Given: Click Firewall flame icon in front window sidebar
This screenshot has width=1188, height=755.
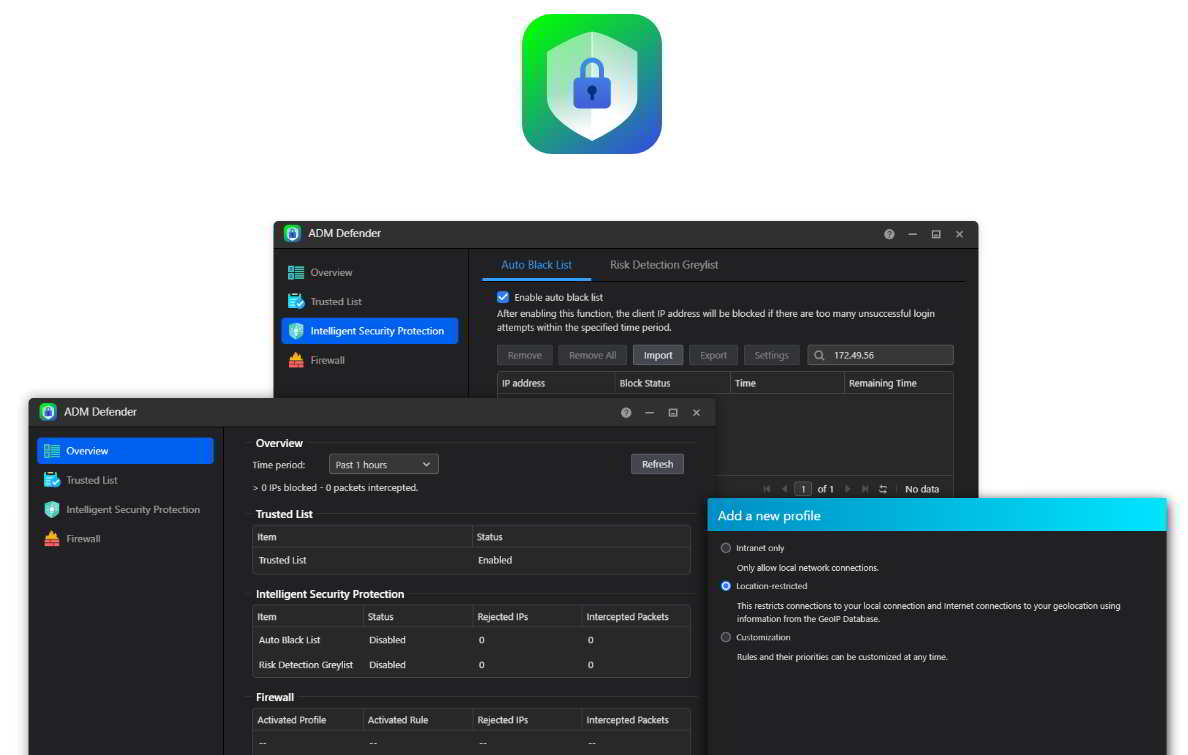Looking at the screenshot, I should (52, 538).
